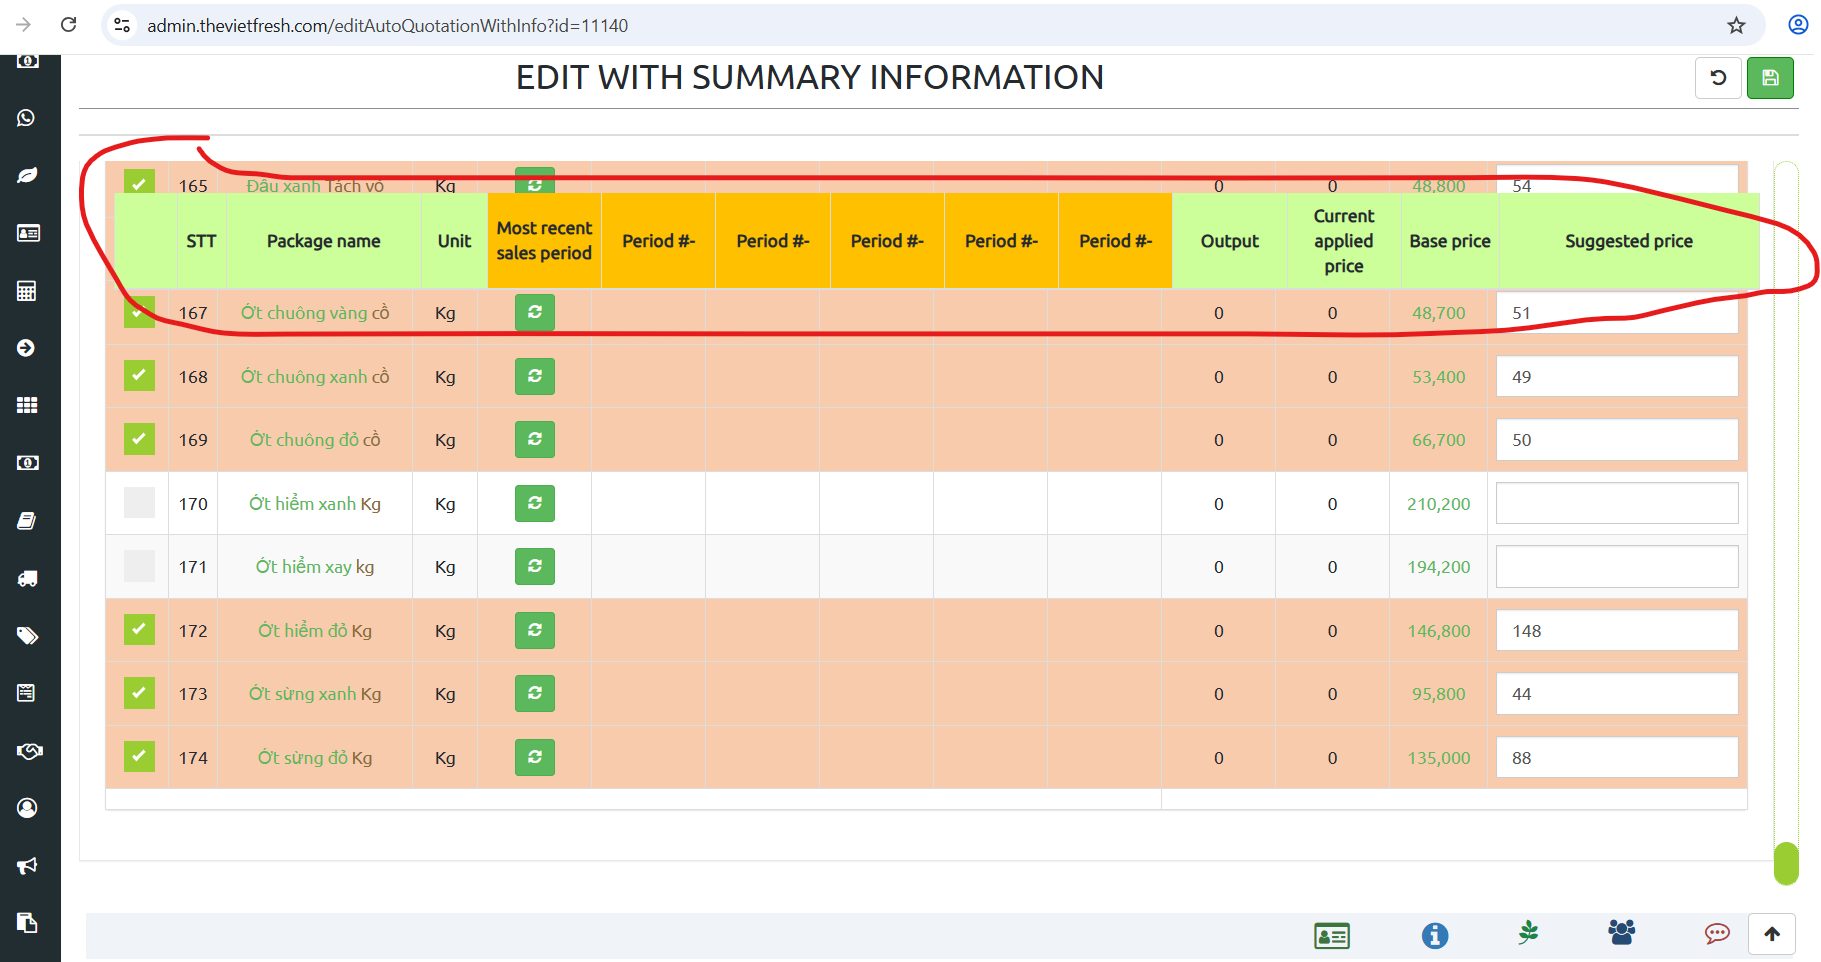Check the box for row 170
The height and width of the screenshot is (962, 1821).
[x=139, y=503]
